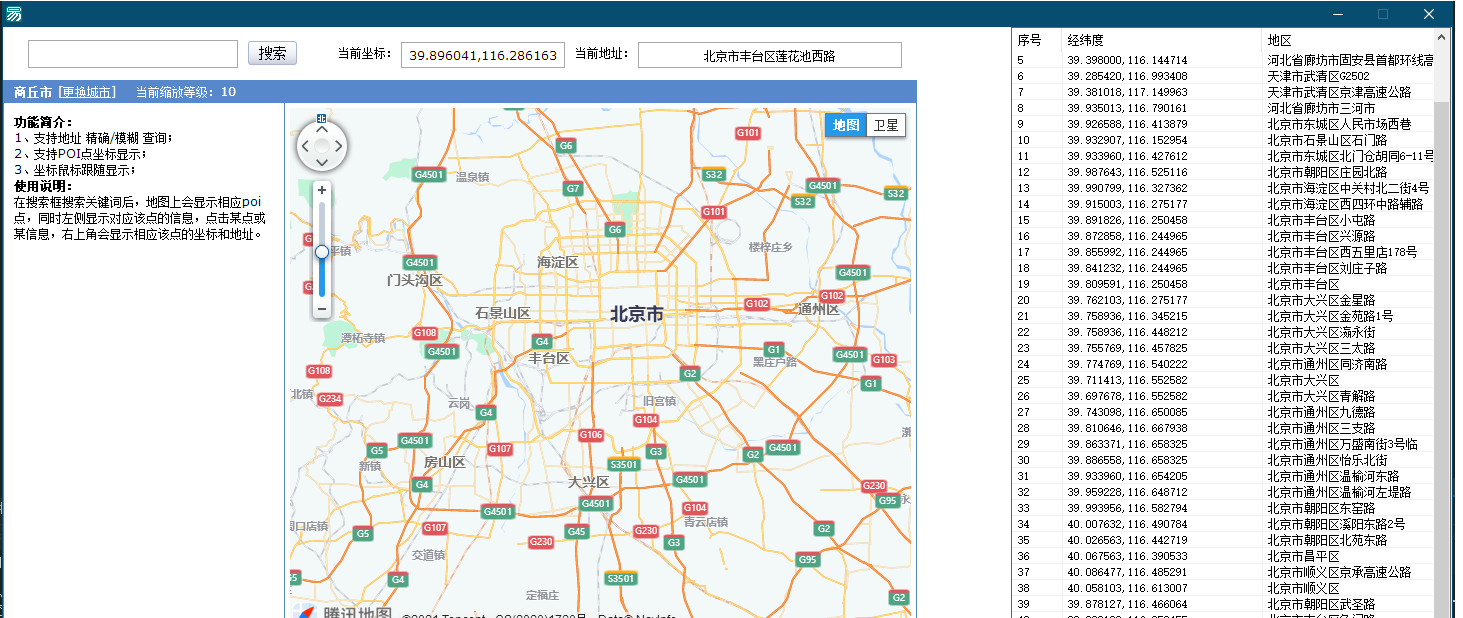Zoom in with the plus button
This screenshot has width=1463, height=618.
click(321, 190)
